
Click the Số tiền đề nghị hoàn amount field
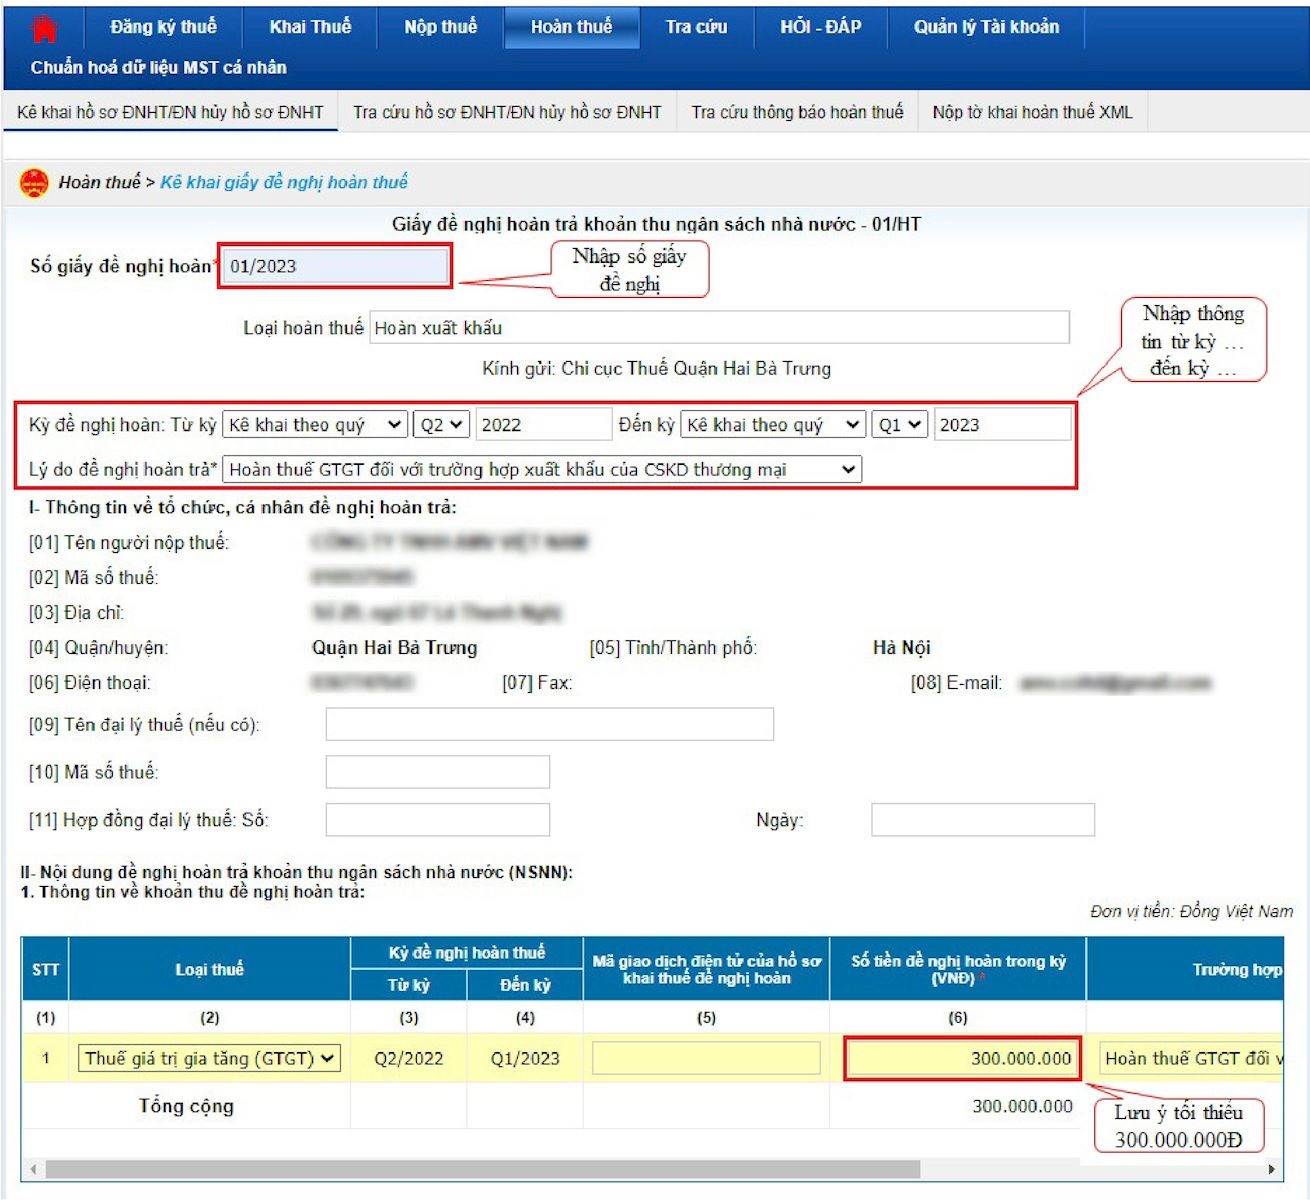962,1058
